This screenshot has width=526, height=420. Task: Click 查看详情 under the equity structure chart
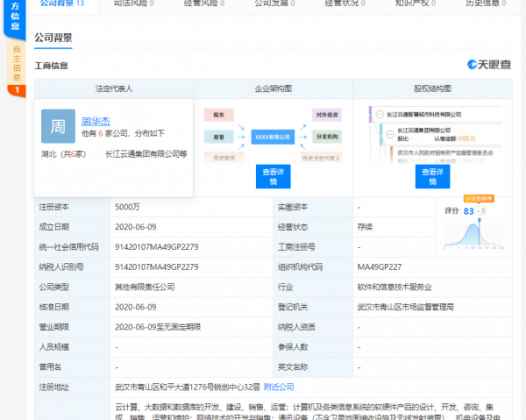pyautogui.click(x=432, y=176)
